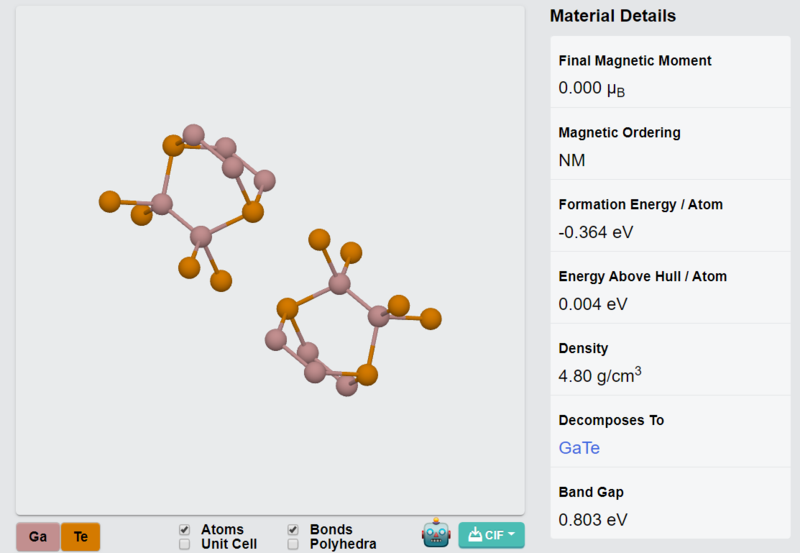This screenshot has width=800, height=553.
Task: Select the Te element color swatch
Action: click(81, 537)
